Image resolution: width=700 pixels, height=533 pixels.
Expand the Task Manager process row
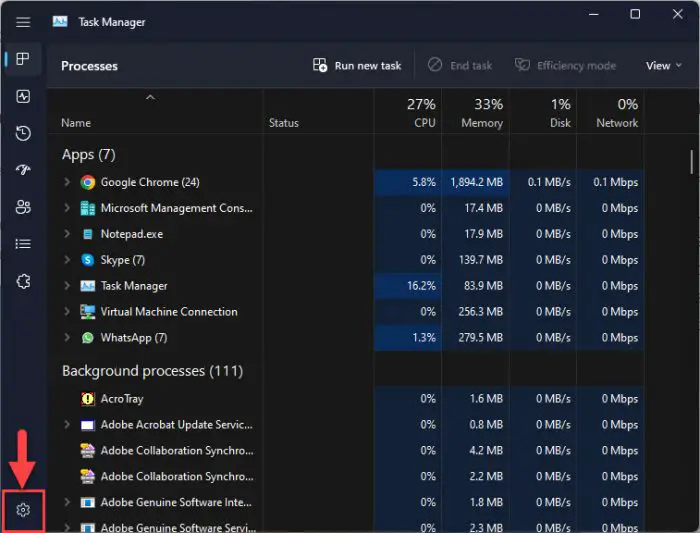67,285
